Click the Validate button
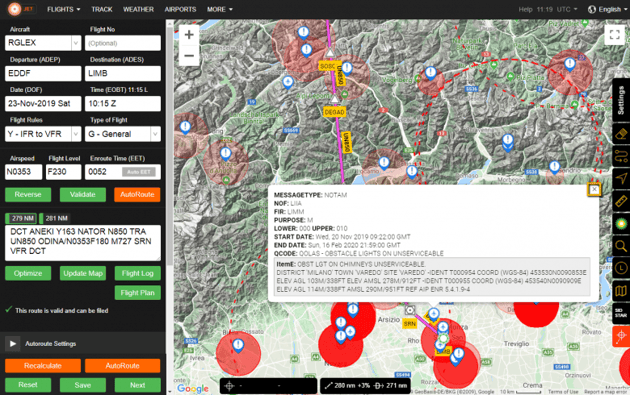 [83, 194]
